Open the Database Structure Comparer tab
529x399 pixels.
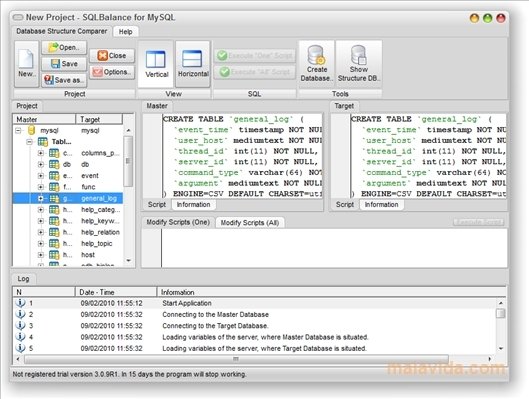pyautogui.click(x=61, y=31)
